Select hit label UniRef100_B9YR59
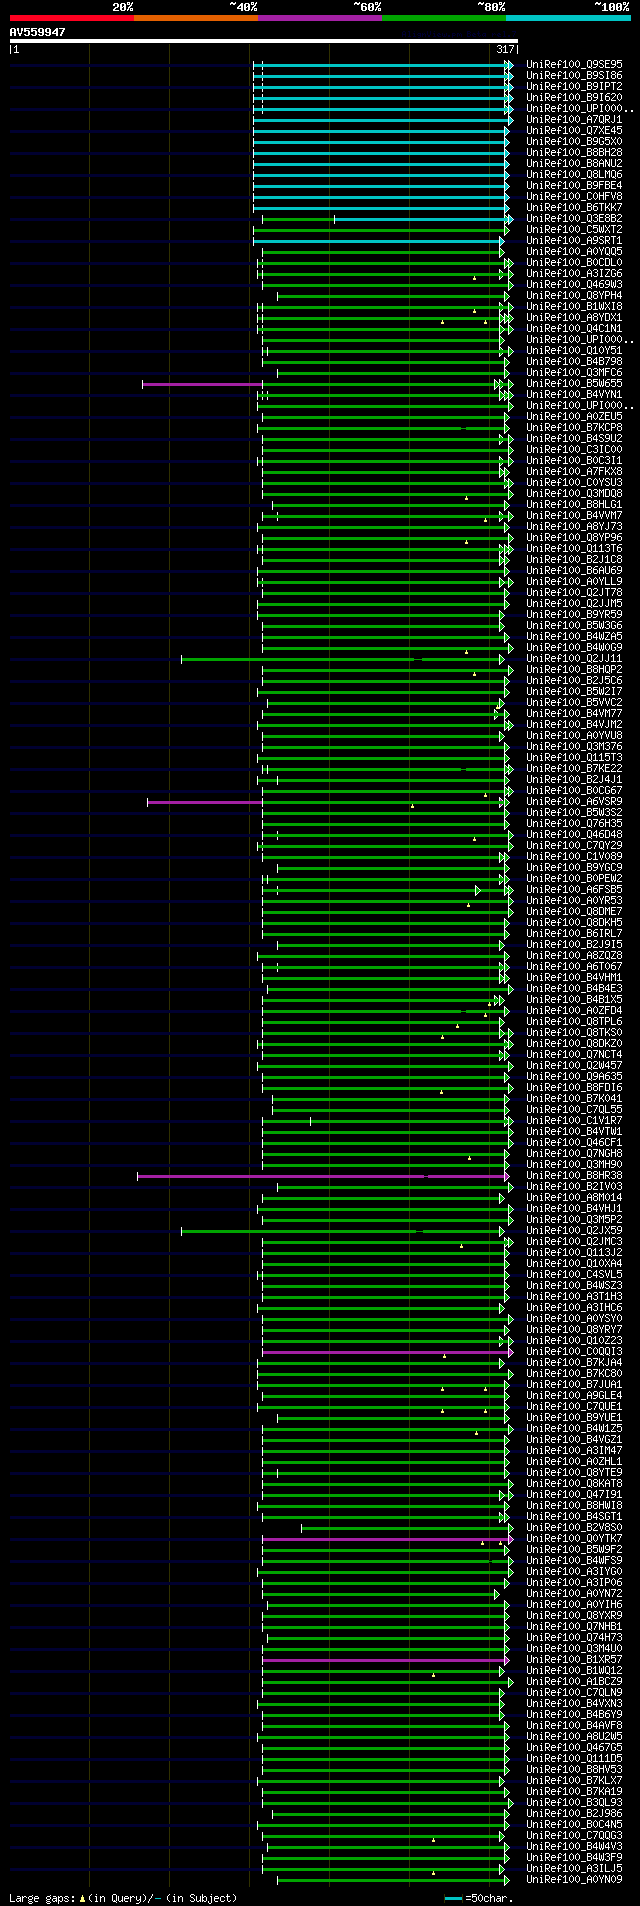Image resolution: width=640 pixels, height=1906 pixels. 574,614
